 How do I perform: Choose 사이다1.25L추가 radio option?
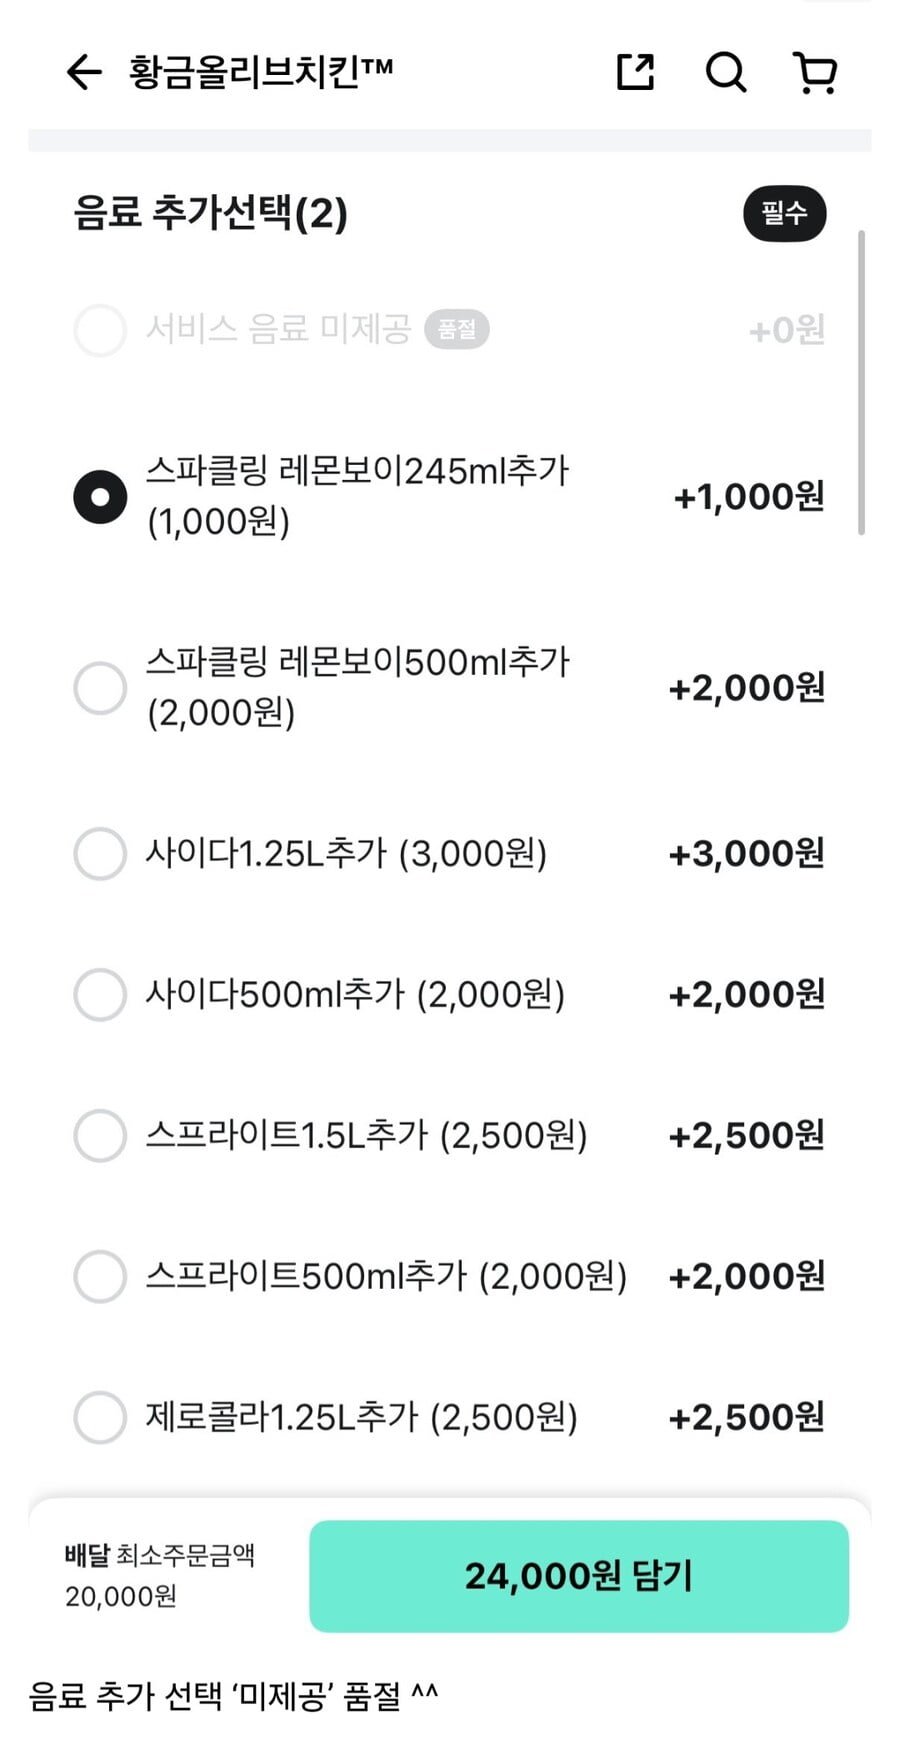pos(100,854)
